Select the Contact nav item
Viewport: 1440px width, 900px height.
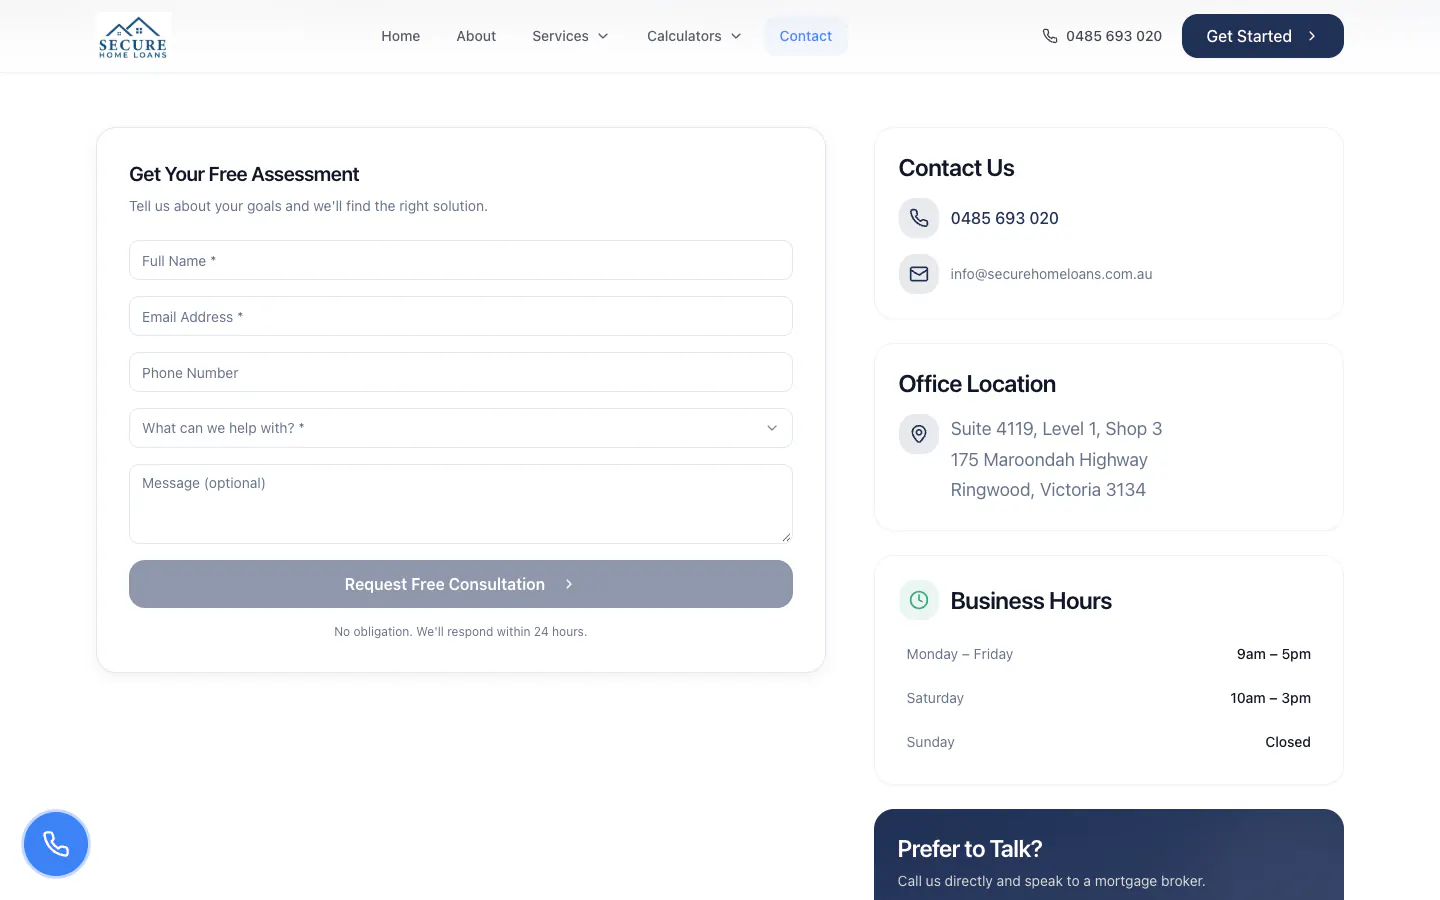click(806, 36)
